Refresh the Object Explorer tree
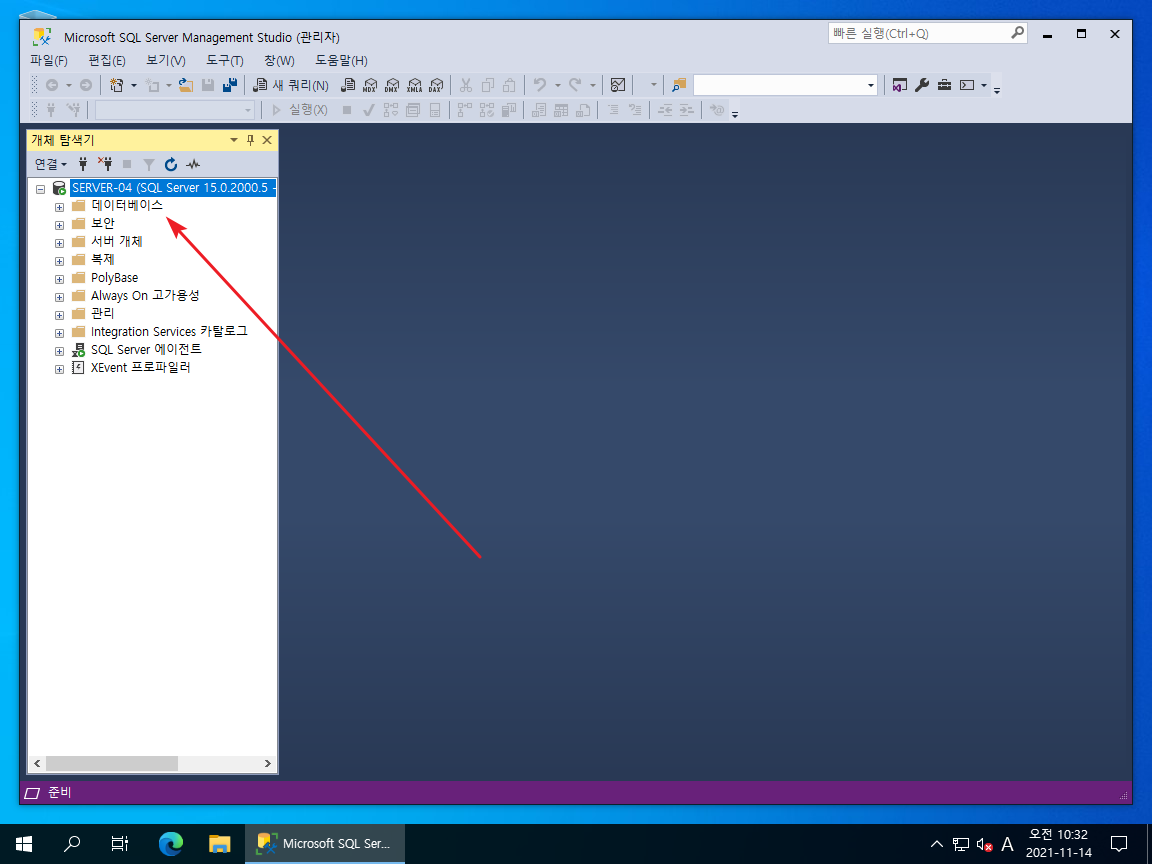1152x864 pixels. pyautogui.click(x=170, y=165)
